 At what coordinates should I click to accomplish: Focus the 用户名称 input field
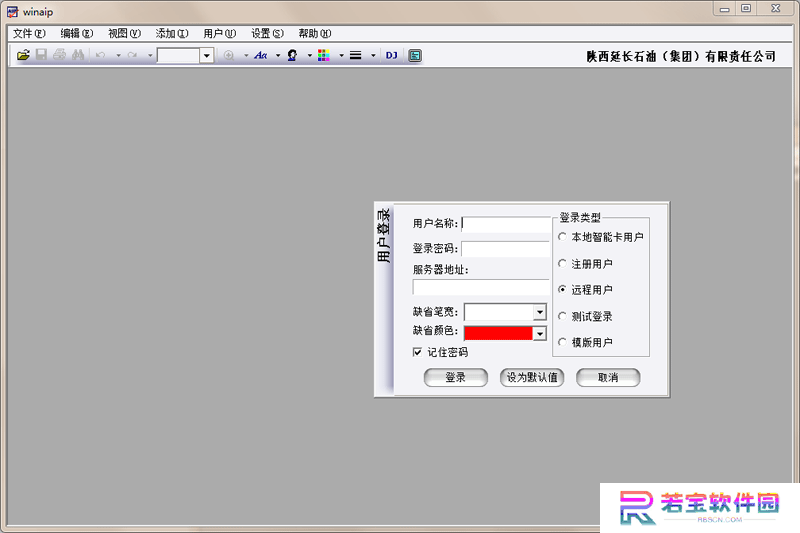pyautogui.click(x=506, y=224)
